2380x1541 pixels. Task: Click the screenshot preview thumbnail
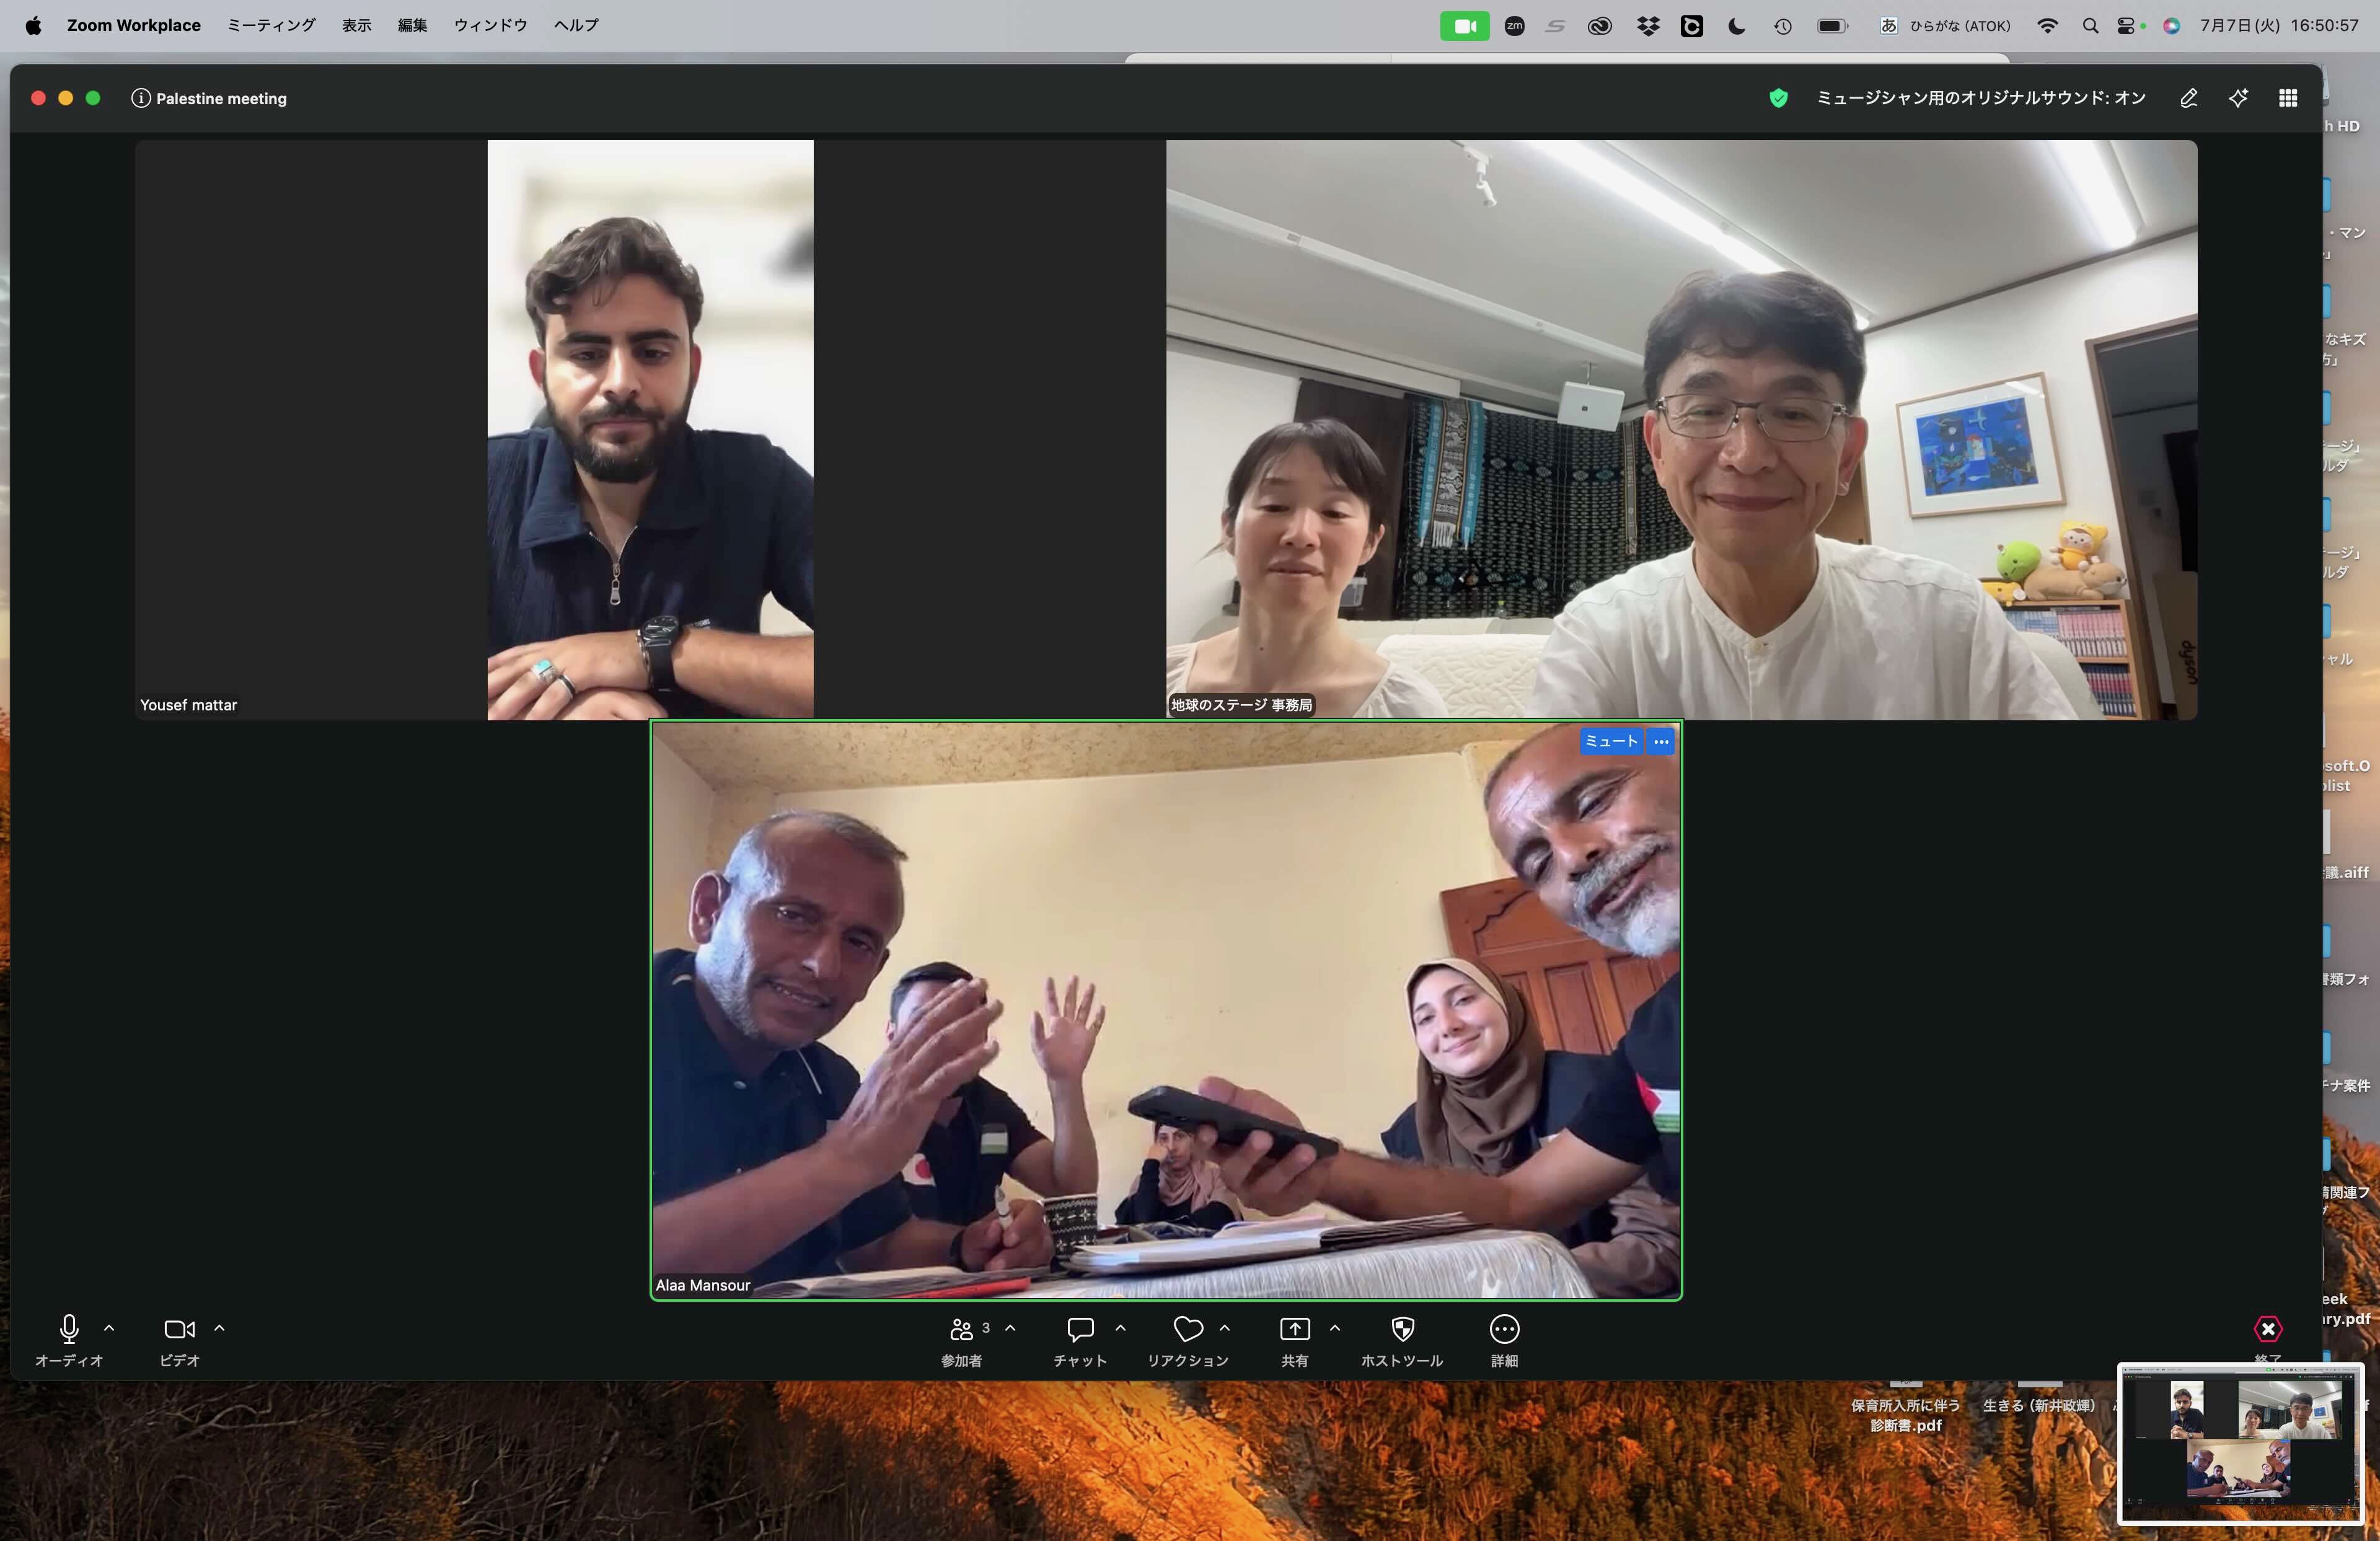point(2240,1442)
